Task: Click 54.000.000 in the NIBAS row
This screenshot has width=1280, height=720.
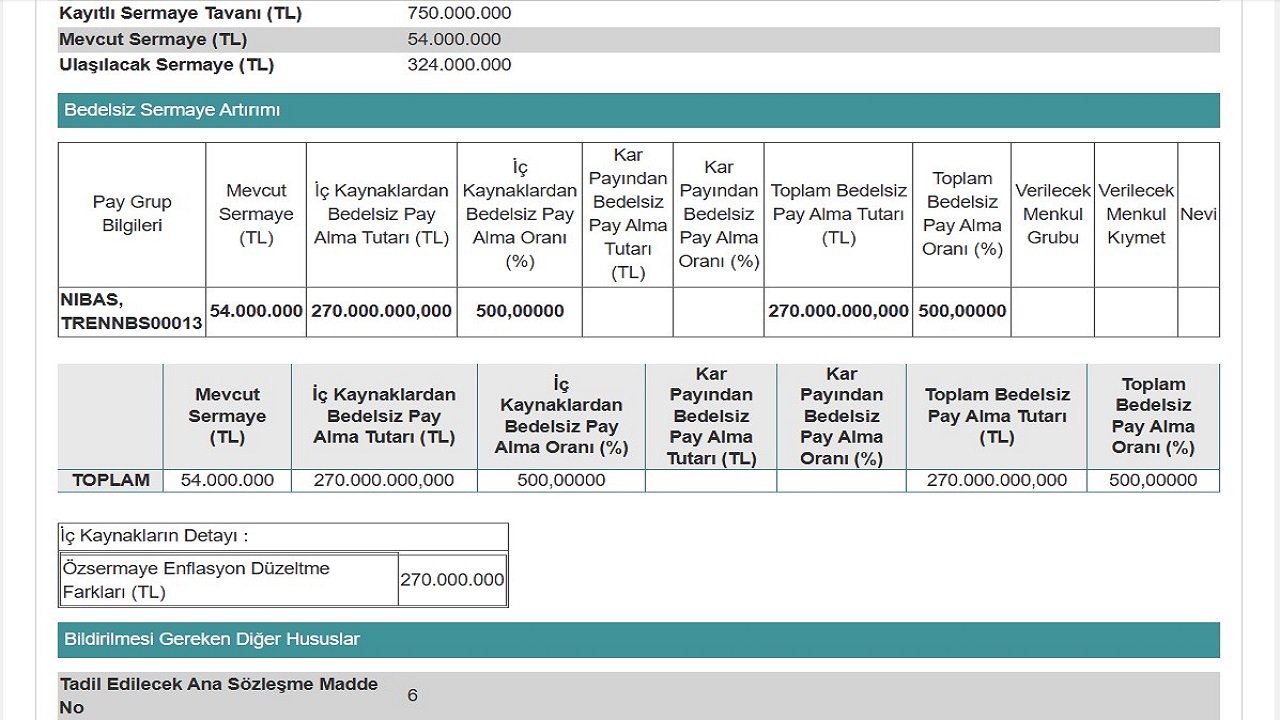Action: coord(256,311)
